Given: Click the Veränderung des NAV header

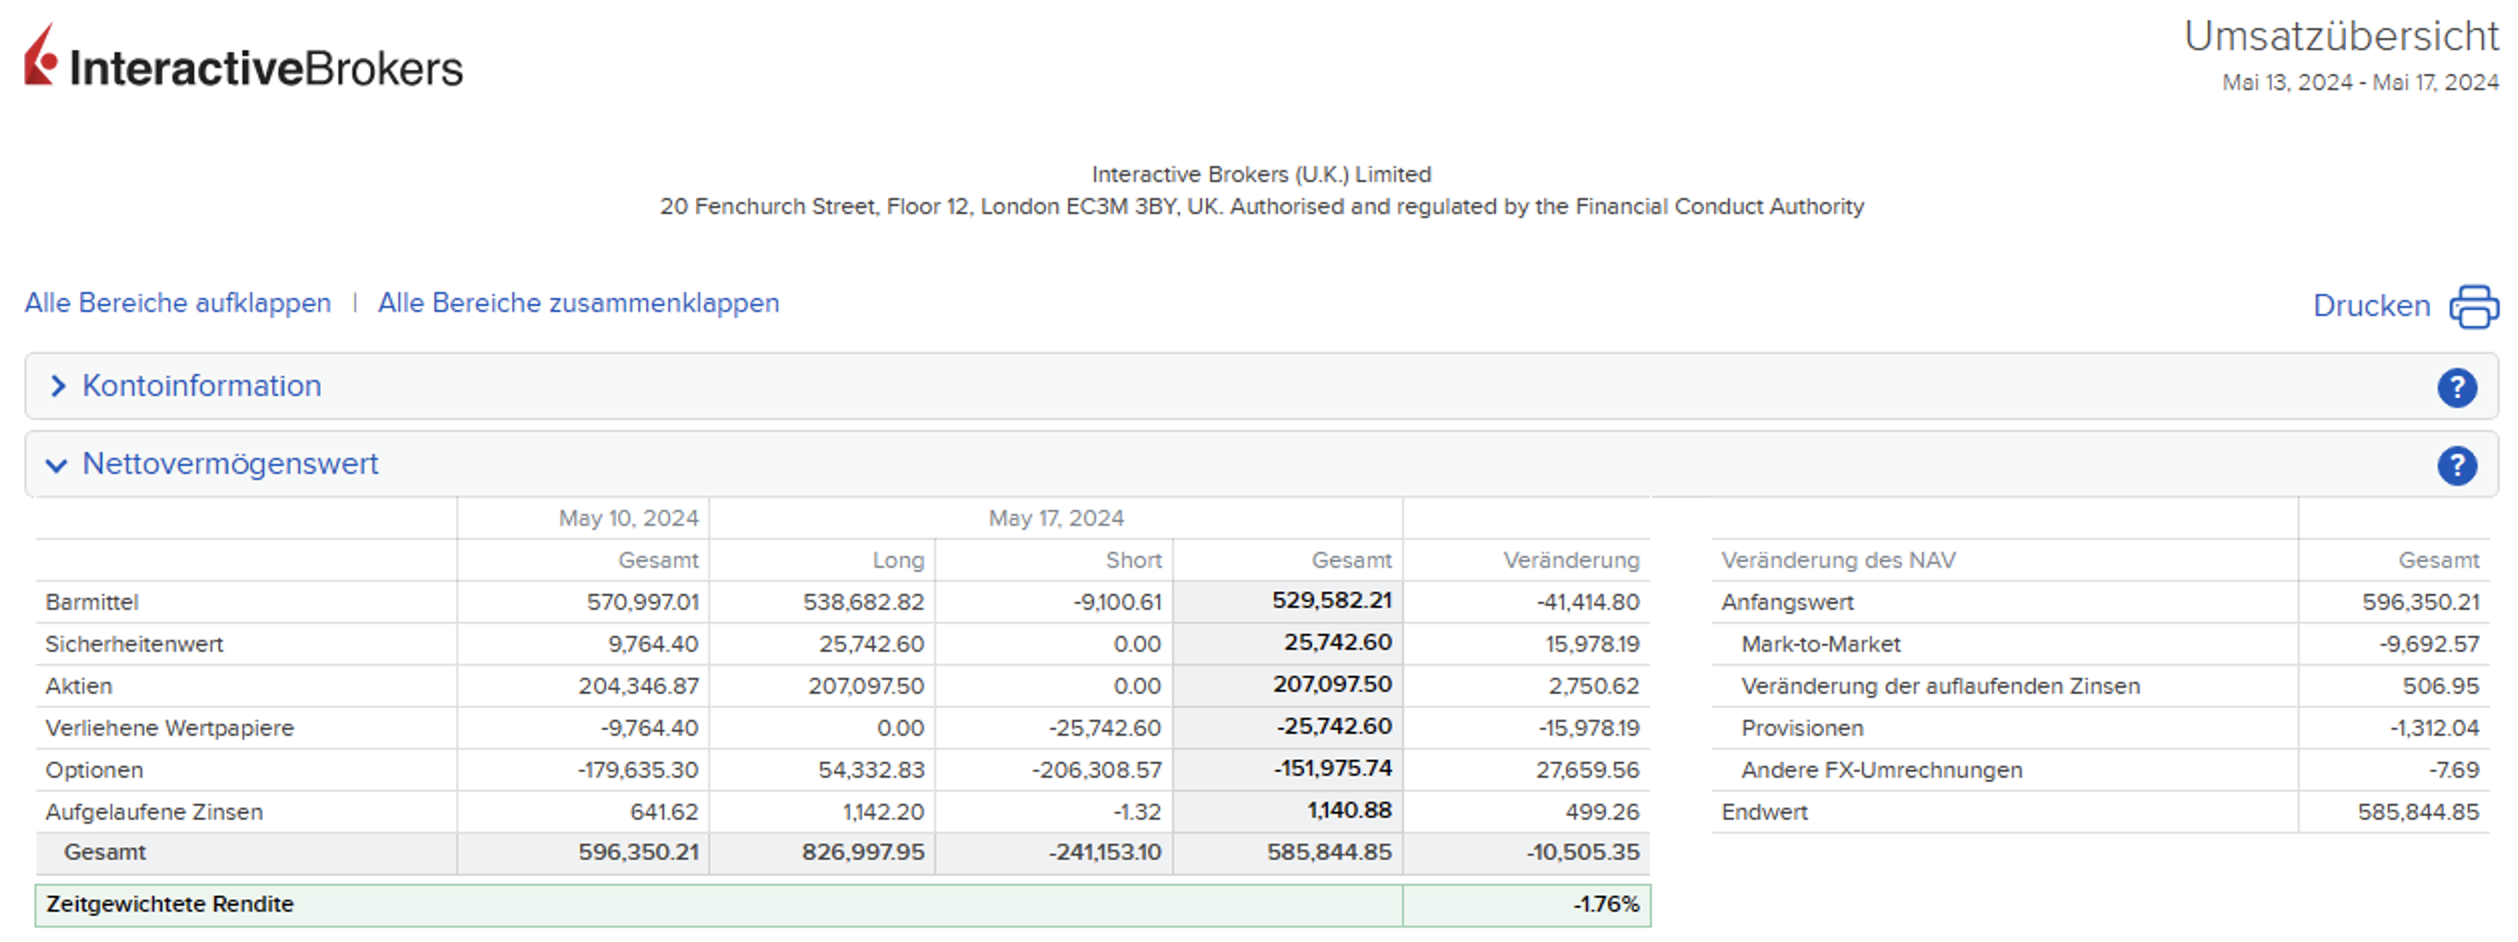Looking at the screenshot, I should [1838, 560].
